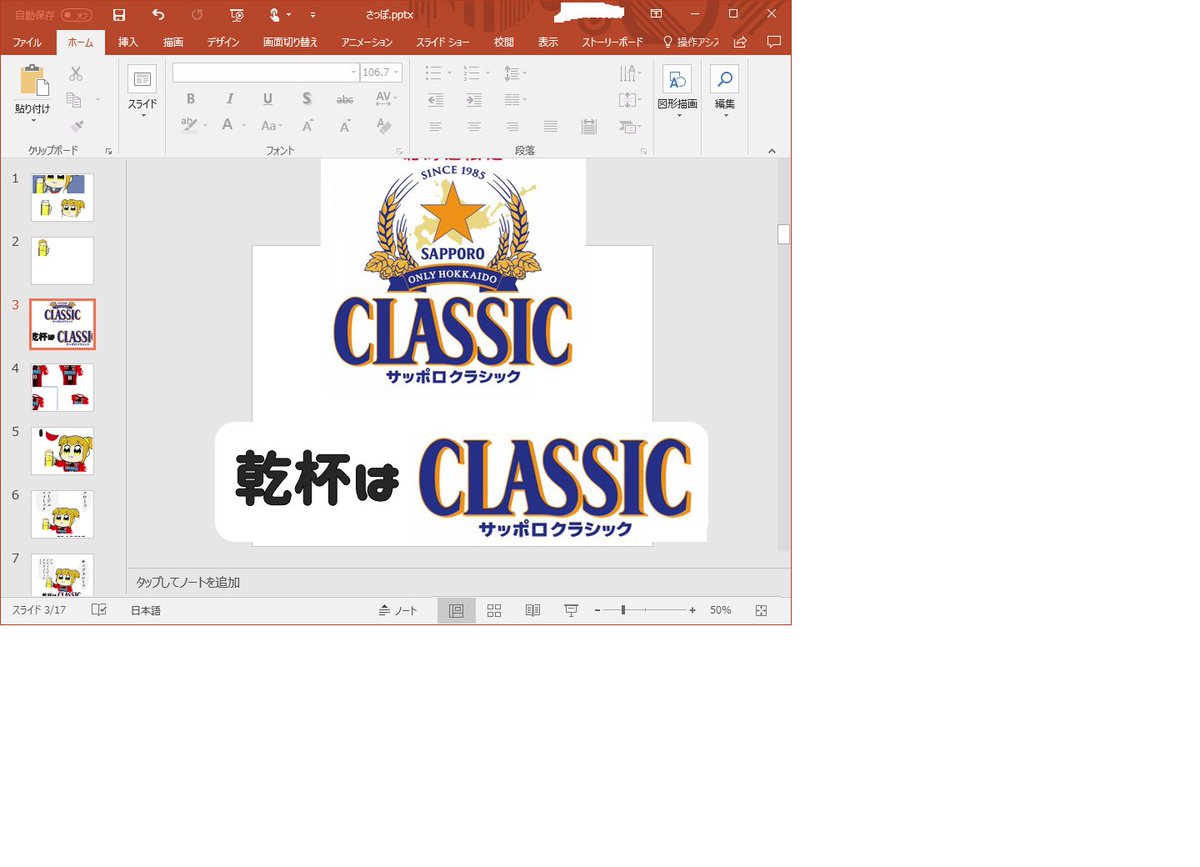The height and width of the screenshot is (867, 1200).
Task: Toggle touch/mouse mode icon
Action: pos(275,15)
